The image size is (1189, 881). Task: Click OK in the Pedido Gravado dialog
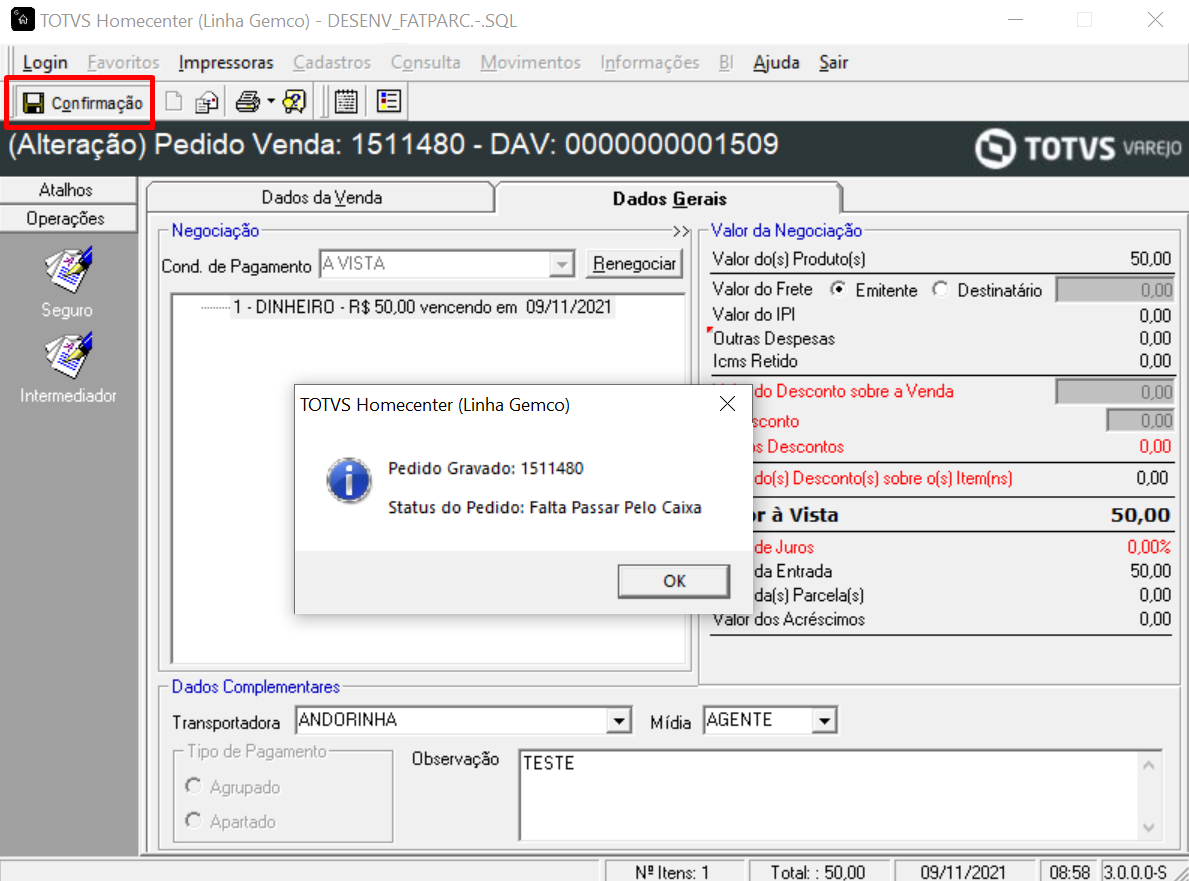[673, 581]
